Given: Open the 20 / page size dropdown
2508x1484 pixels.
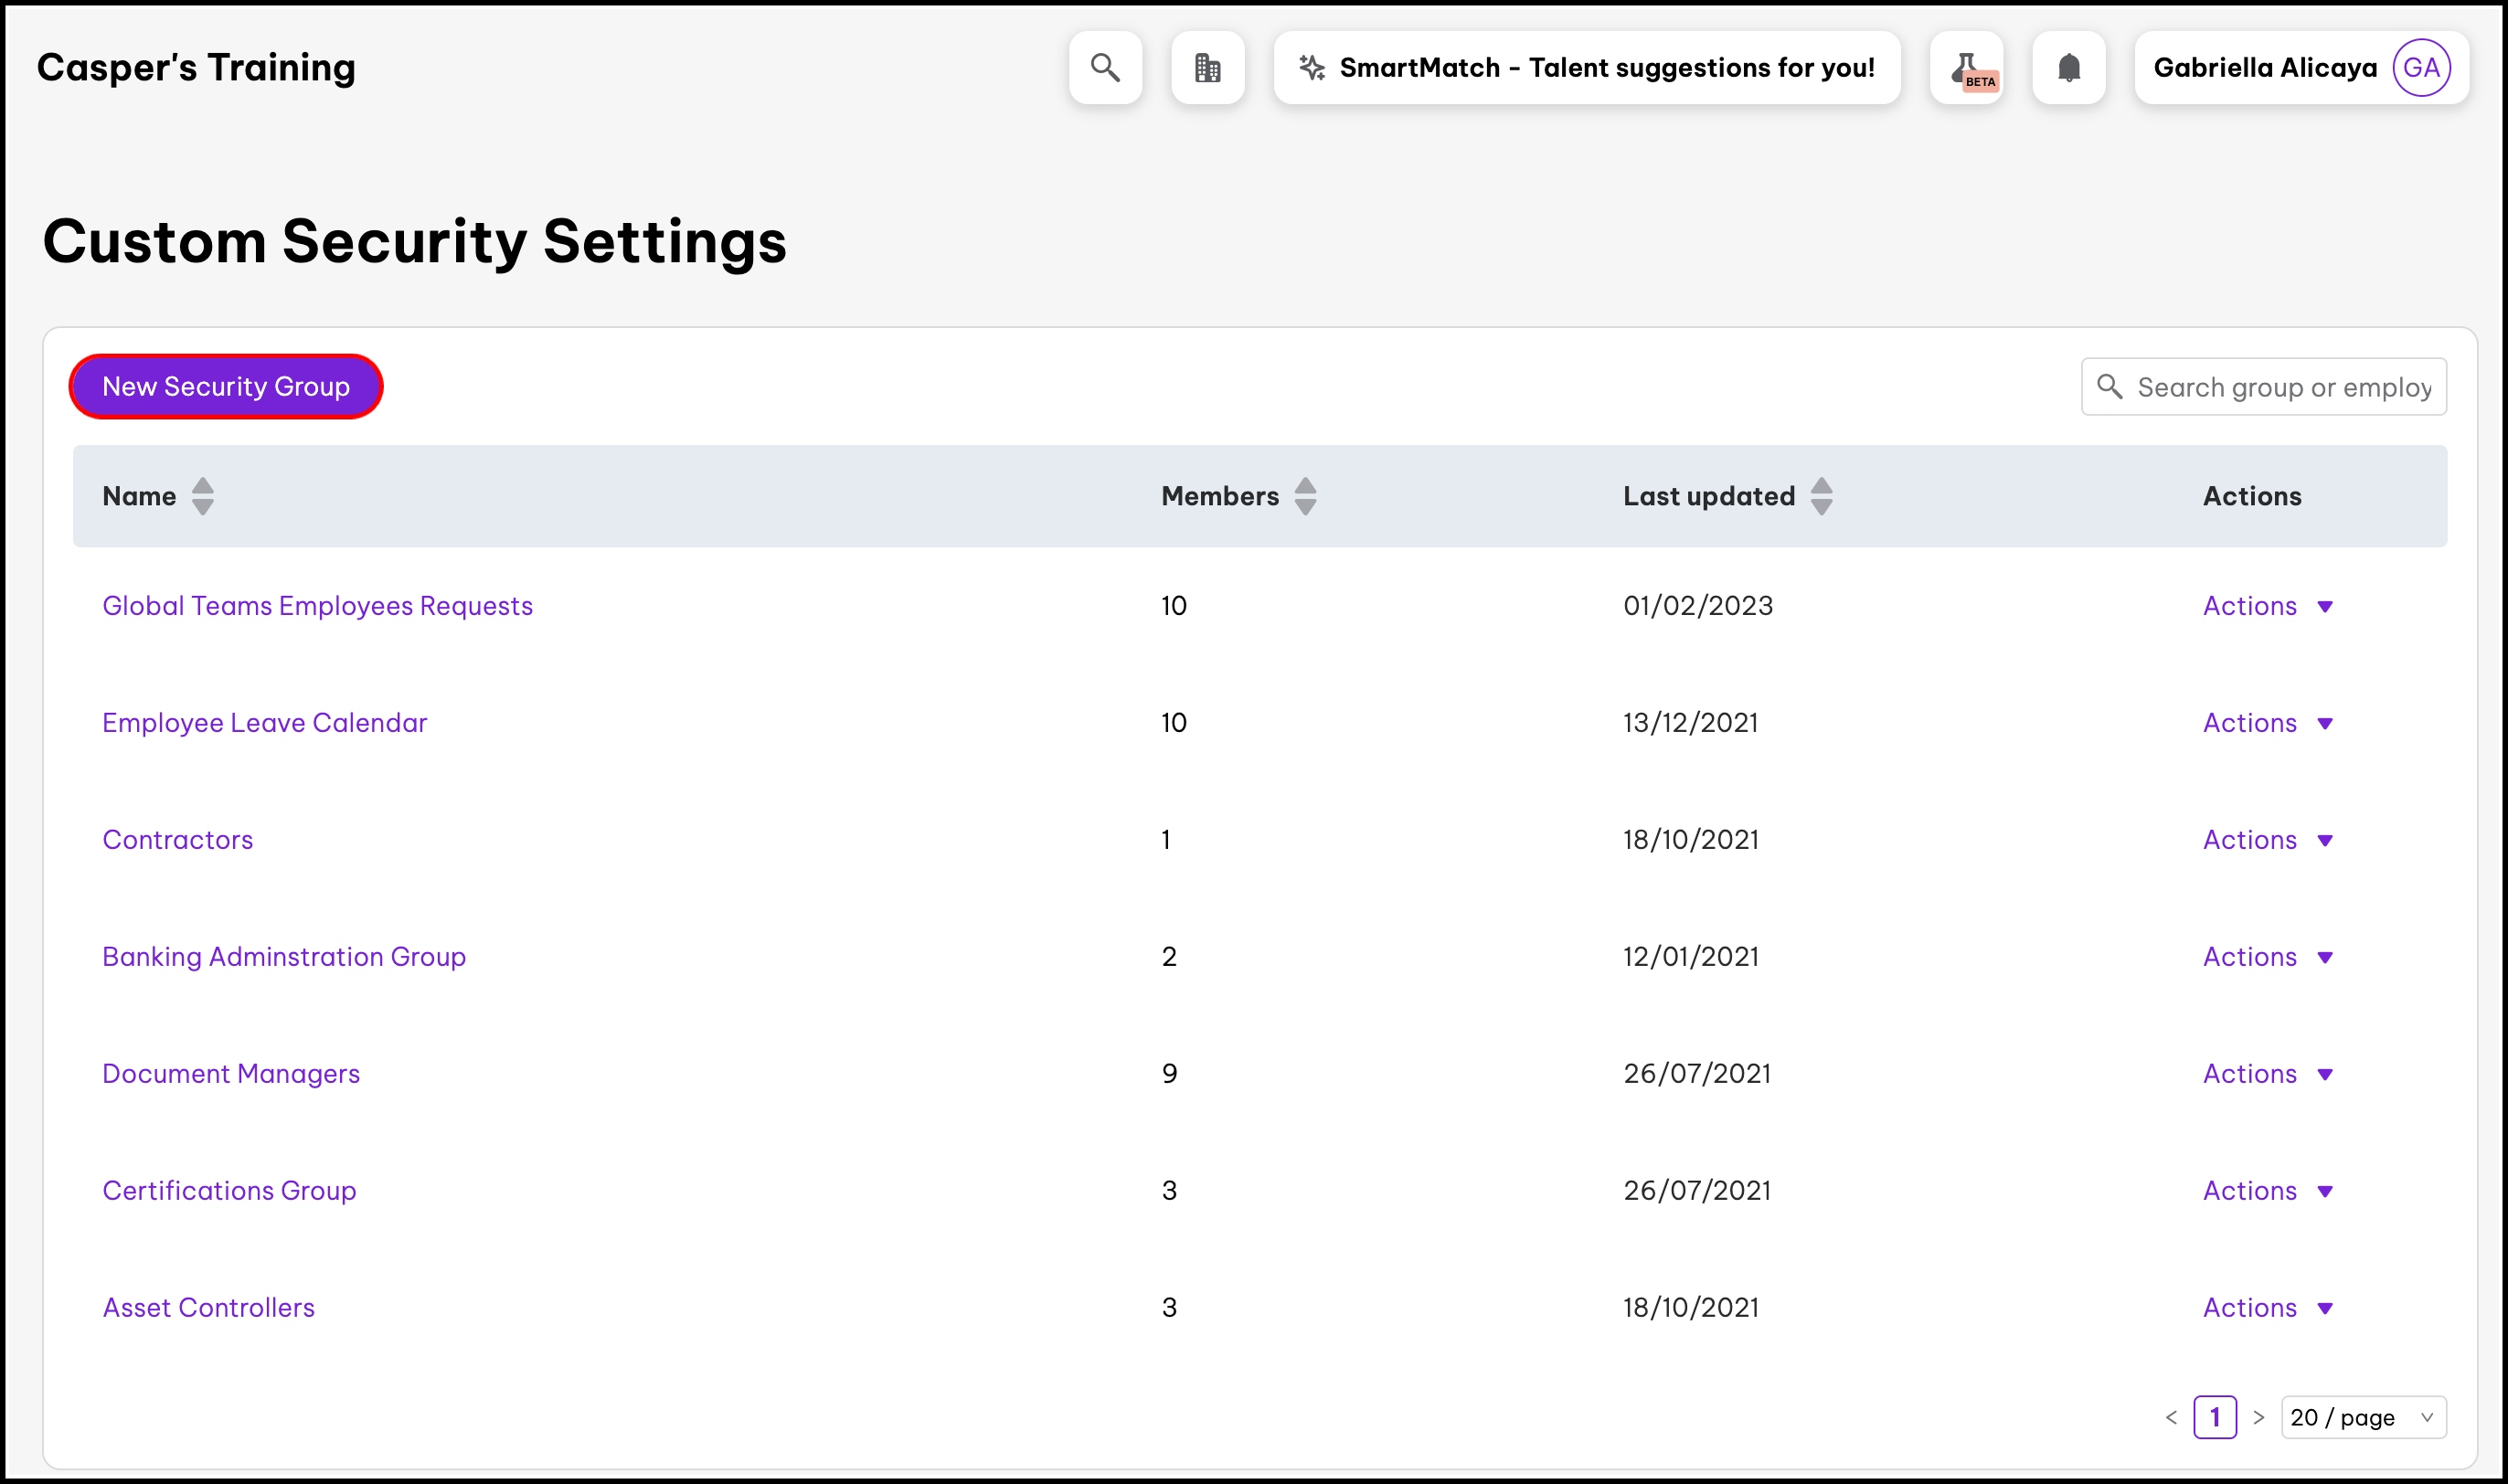Looking at the screenshot, I should [2363, 1417].
